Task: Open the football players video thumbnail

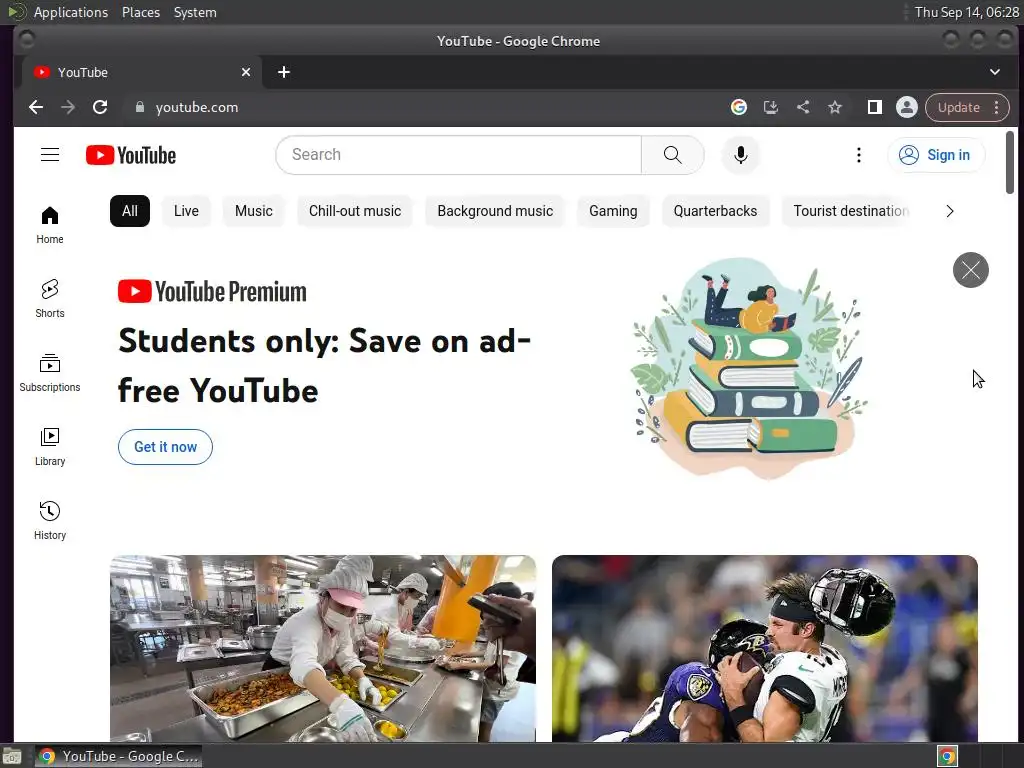Action: pos(765,648)
